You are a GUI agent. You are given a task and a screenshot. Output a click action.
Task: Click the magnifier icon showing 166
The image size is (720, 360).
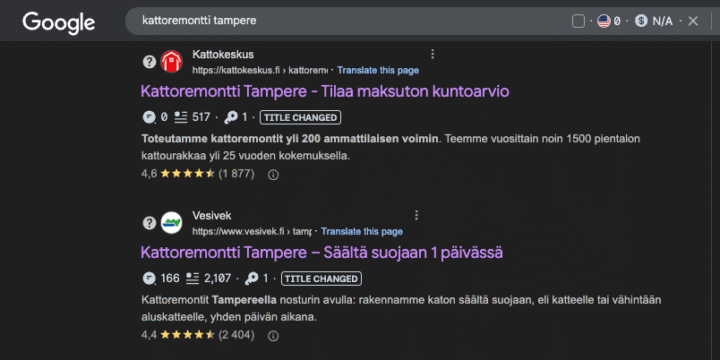tap(149, 278)
